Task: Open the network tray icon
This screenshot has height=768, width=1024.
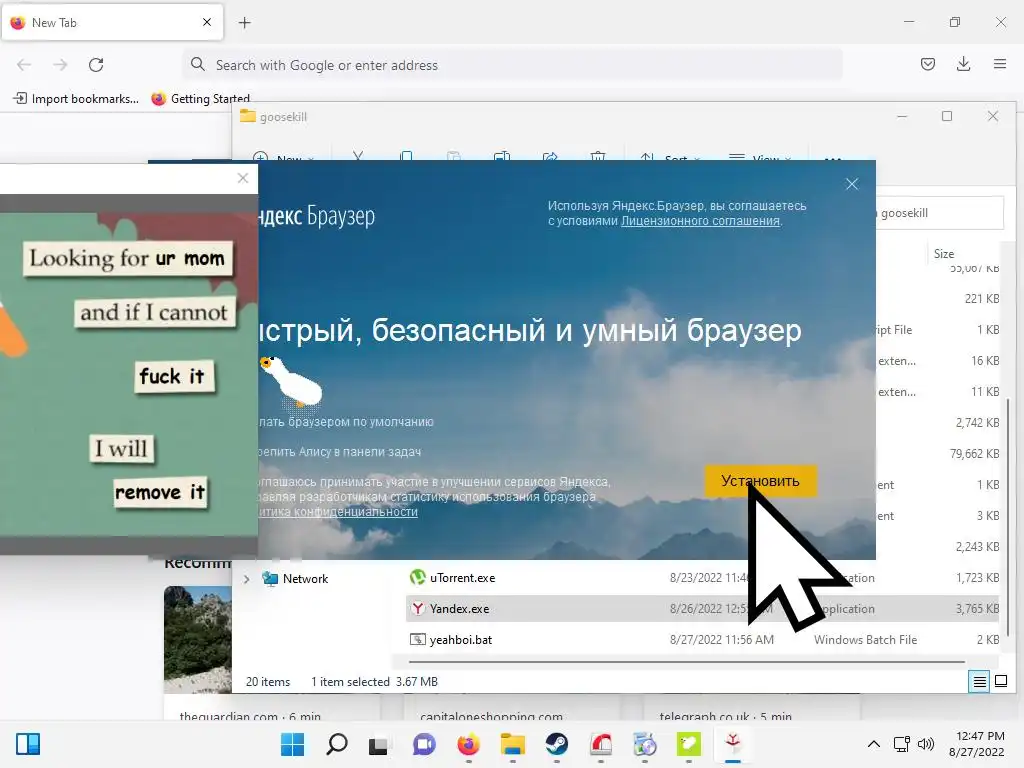Action: click(x=902, y=744)
